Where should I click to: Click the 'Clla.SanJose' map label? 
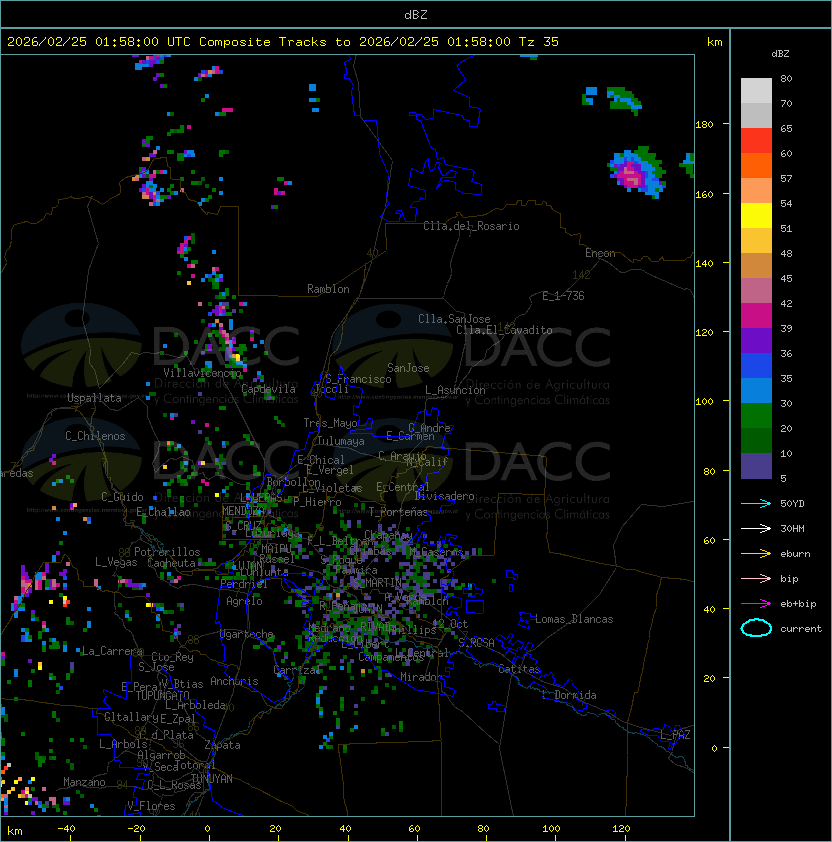[x=454, y=319]
